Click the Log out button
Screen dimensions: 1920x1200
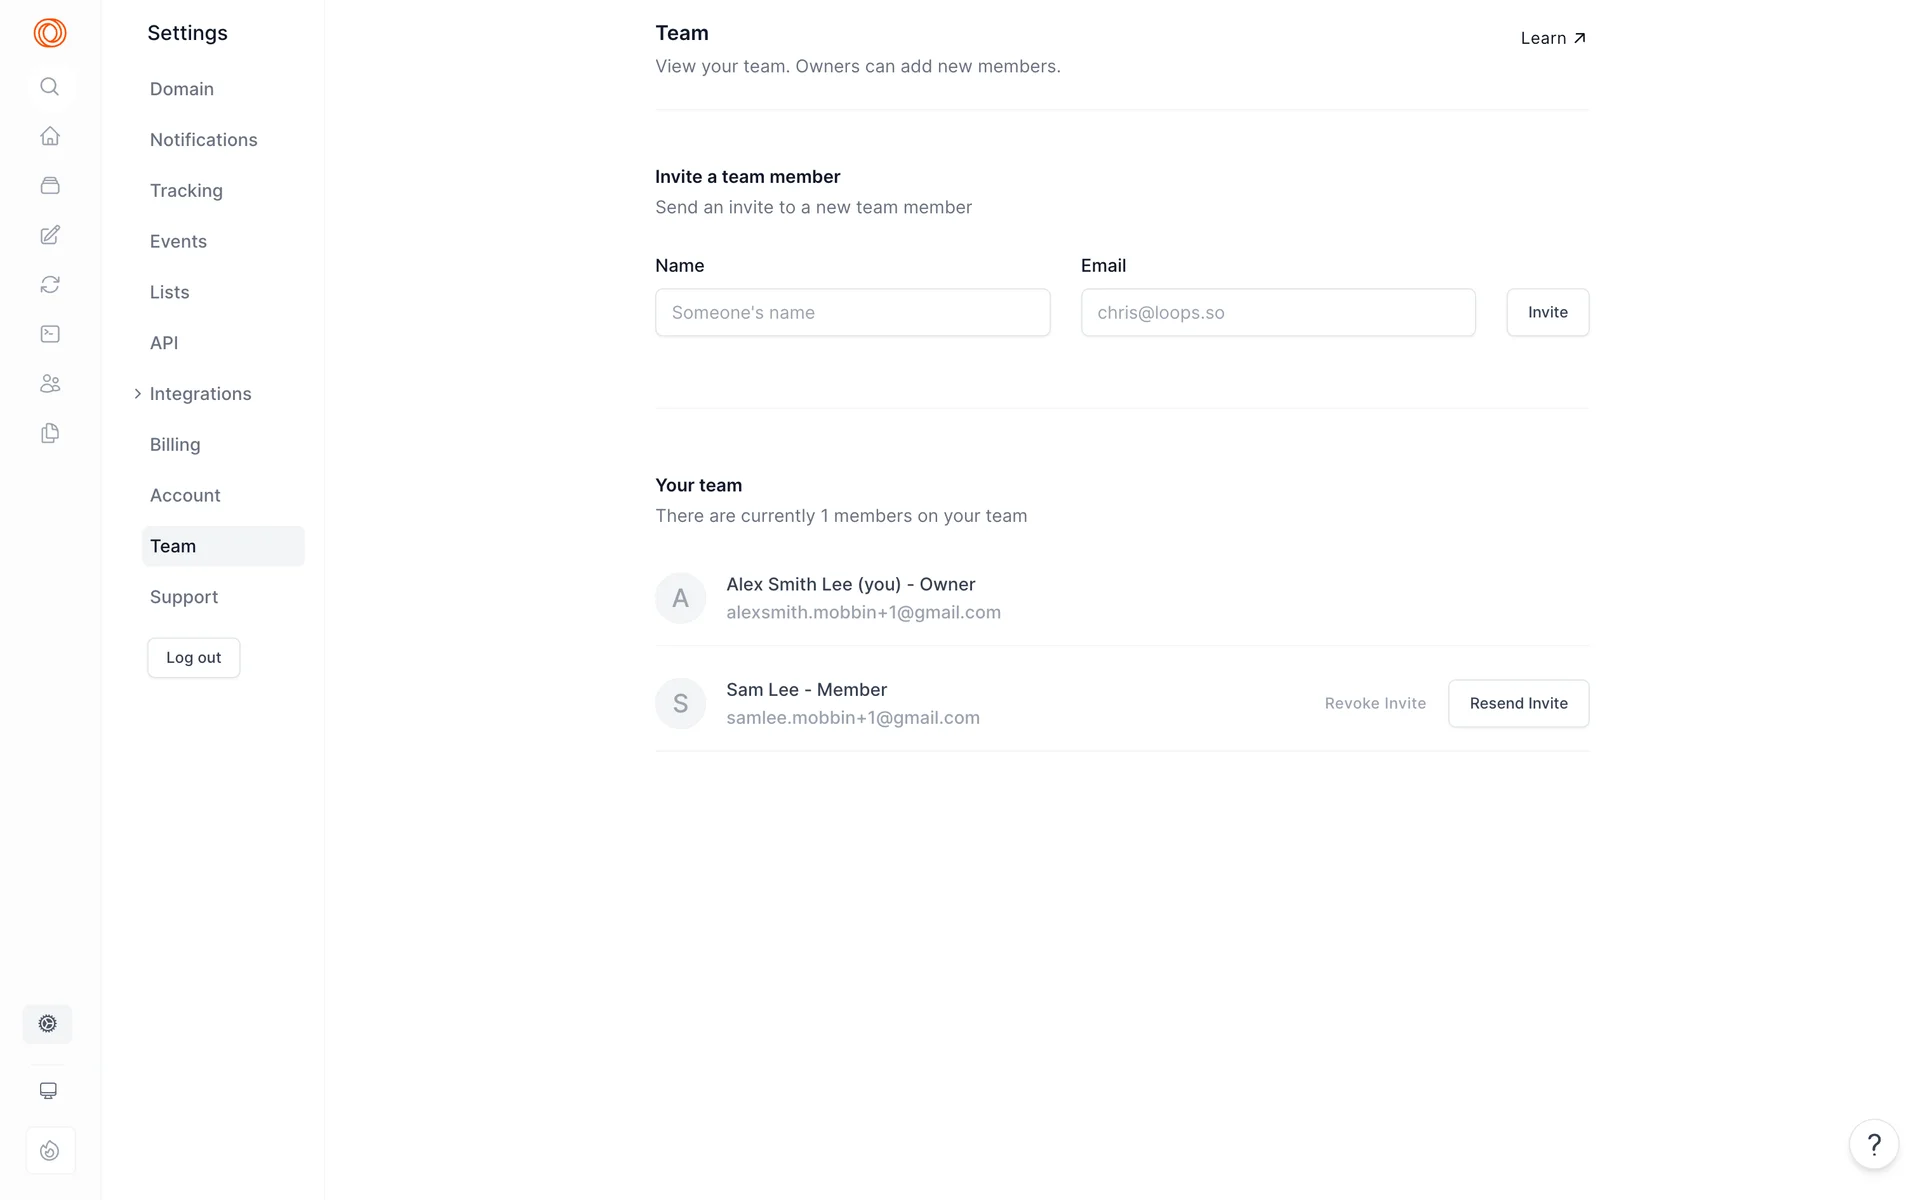[x=194, y=658]
